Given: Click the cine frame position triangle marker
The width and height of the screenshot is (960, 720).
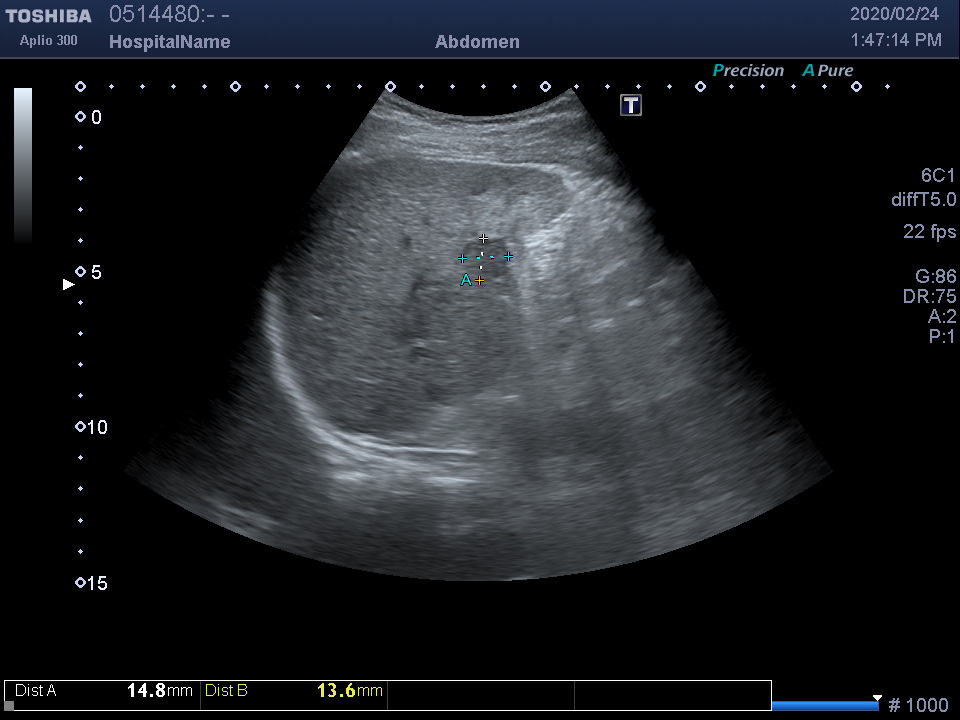Looking at the screenshot, I should tap(877, 698).
